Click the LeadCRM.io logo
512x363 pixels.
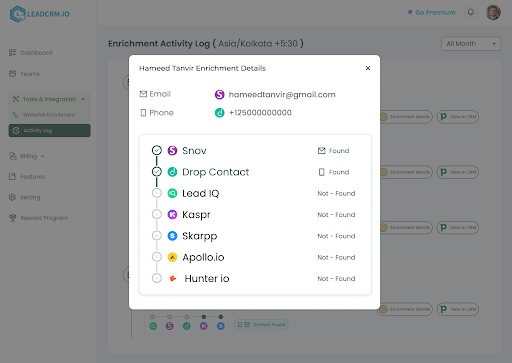tap(40, 14)
